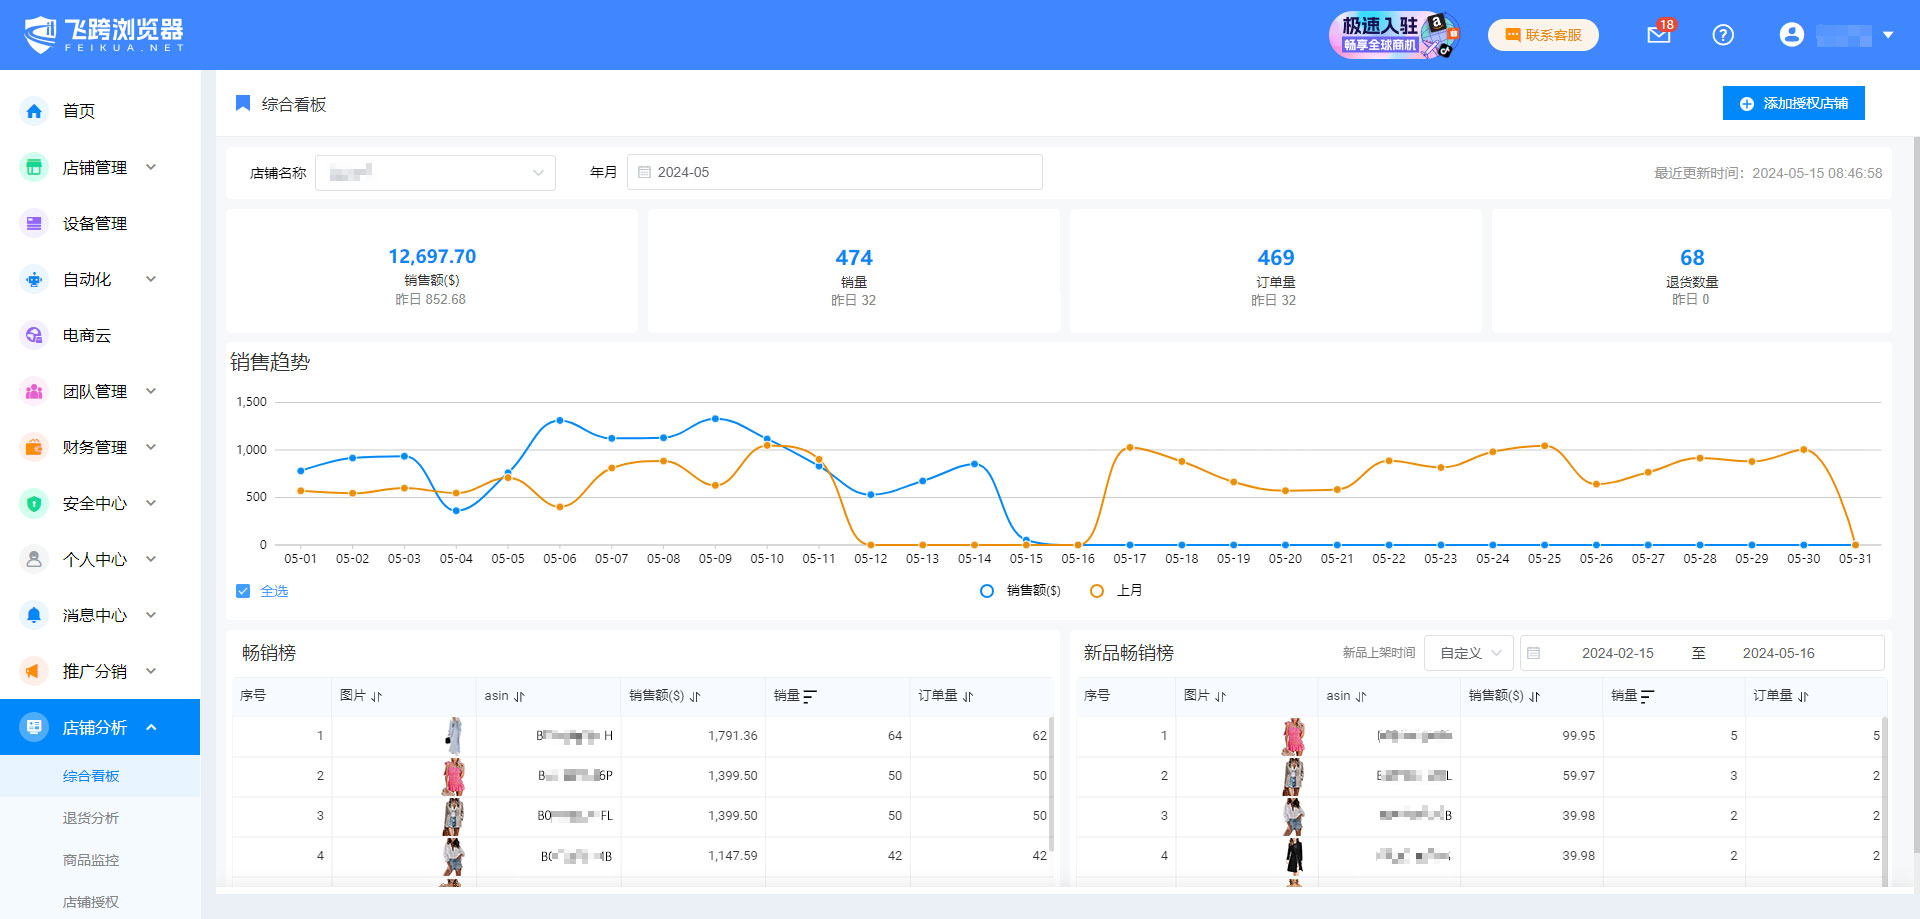The height and width of the screenshot is (919, 1920).
Task: Click the 电商云 sidebar icon
Action: [x=34, y=335]
